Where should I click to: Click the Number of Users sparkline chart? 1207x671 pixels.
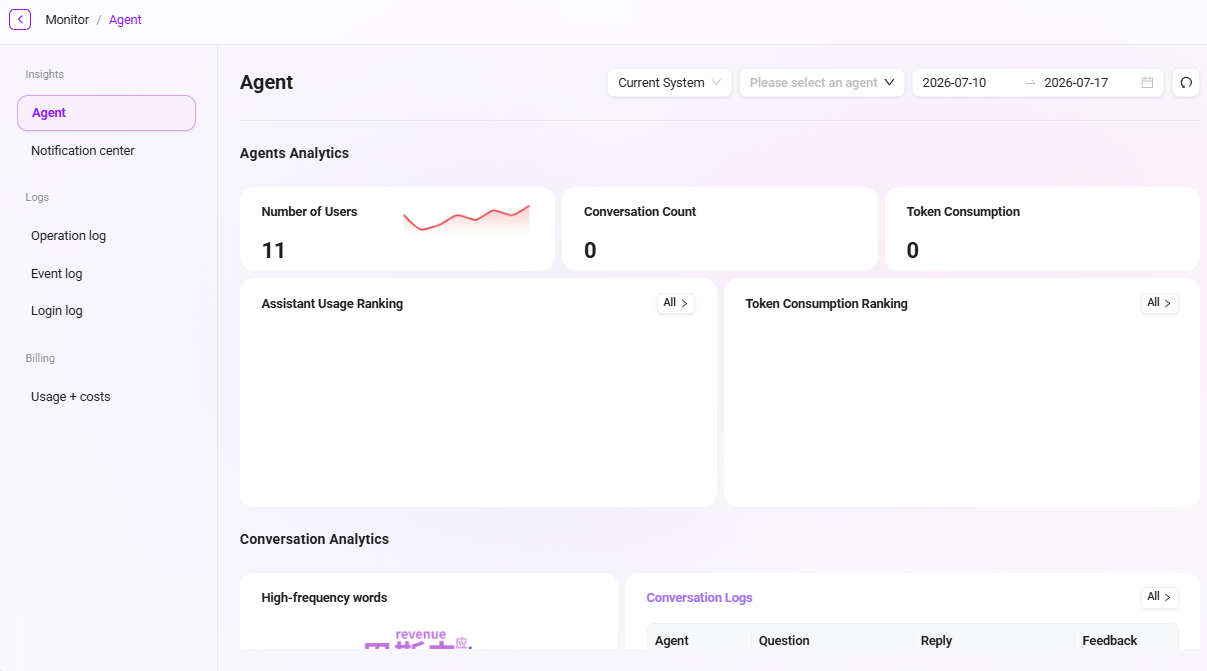(466, 218)
